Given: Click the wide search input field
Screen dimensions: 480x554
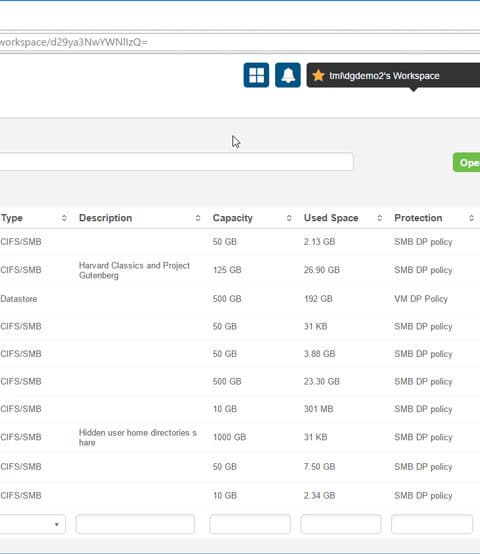Looking at the screenshot, I should coord(176,162).
